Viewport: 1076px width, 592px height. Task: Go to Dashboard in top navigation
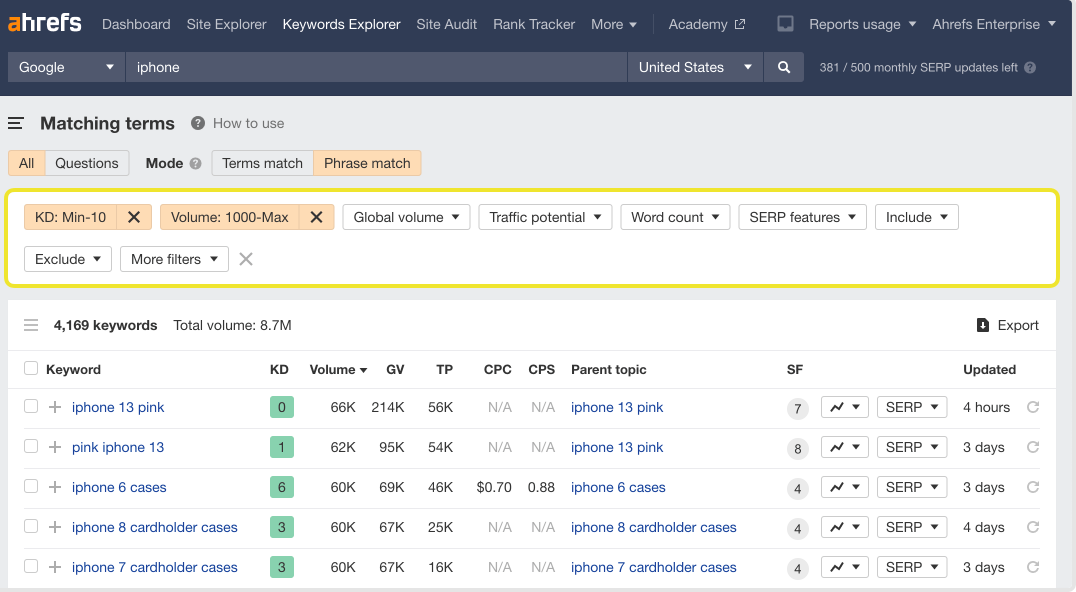pos(136,24)
